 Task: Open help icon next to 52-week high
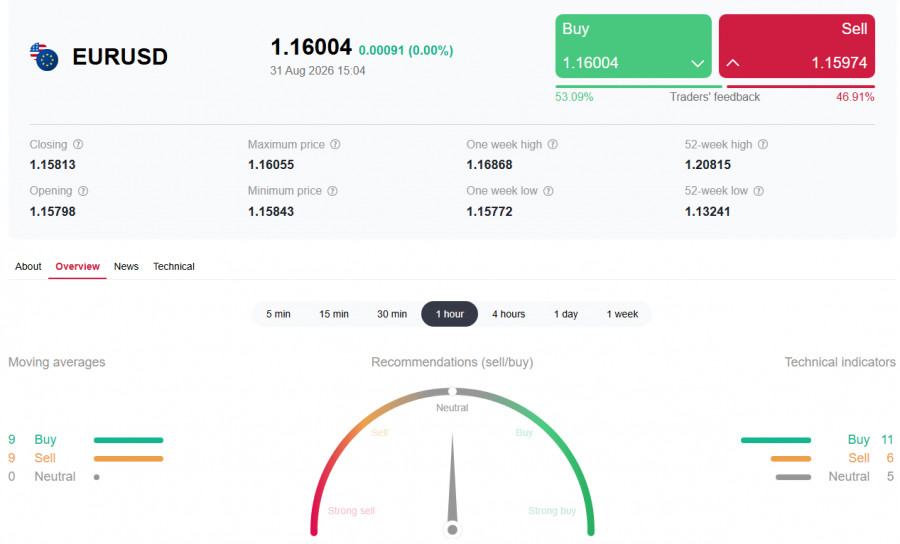(x=763, y=145)
